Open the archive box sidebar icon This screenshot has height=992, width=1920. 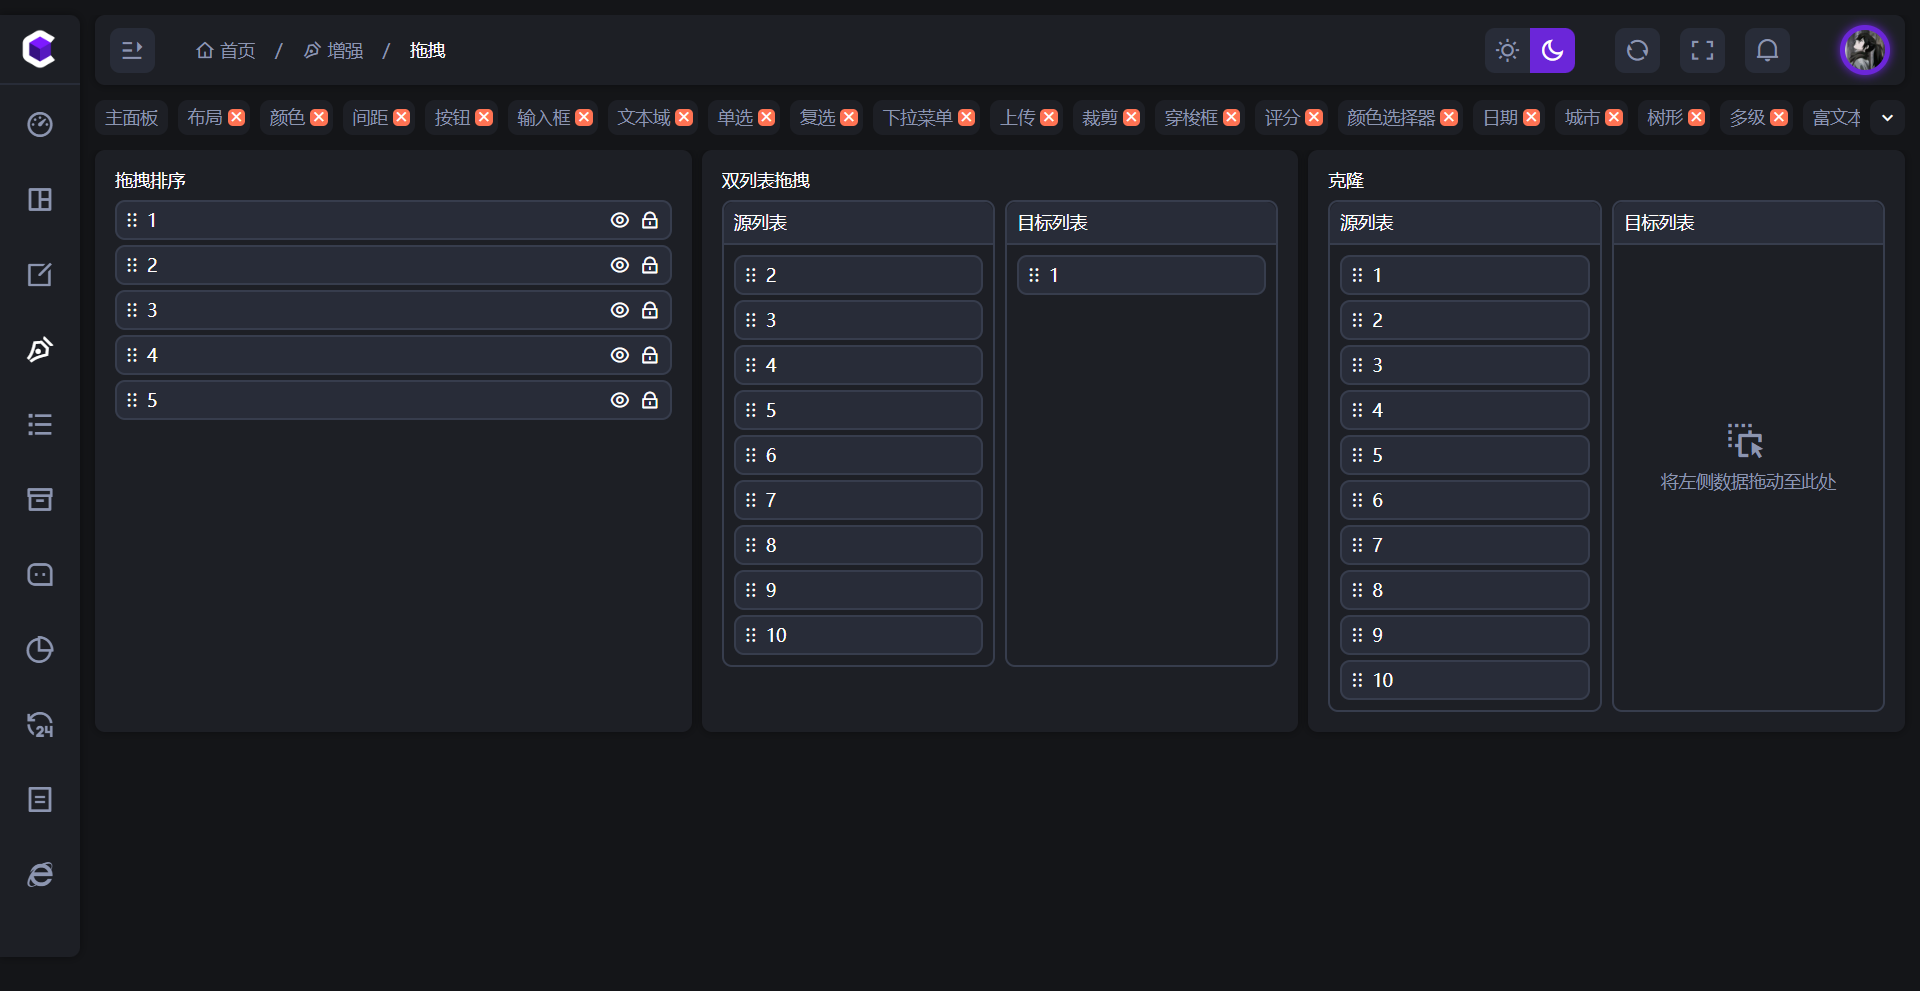40,500
